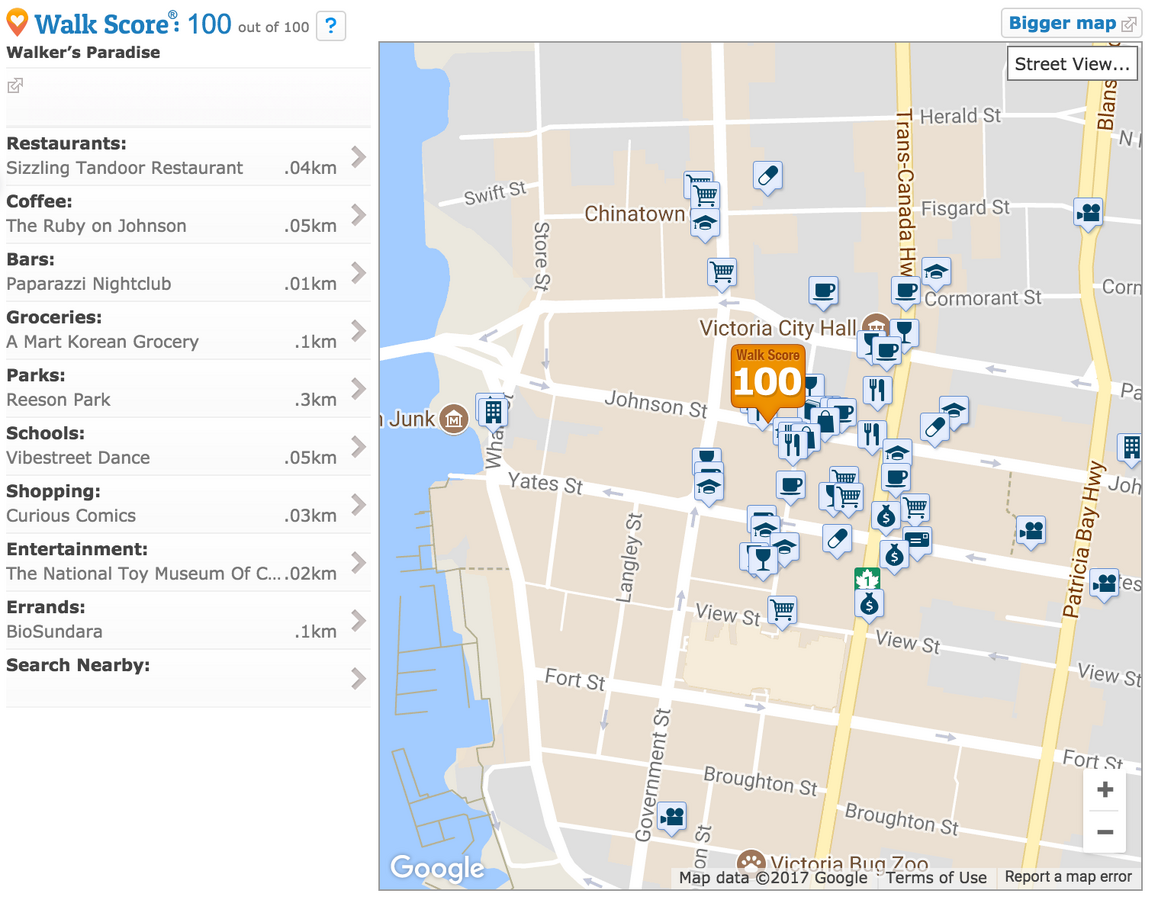Select the graduation cap icon above Cormorant St
1158x900 pixels.
click(936, 272)
